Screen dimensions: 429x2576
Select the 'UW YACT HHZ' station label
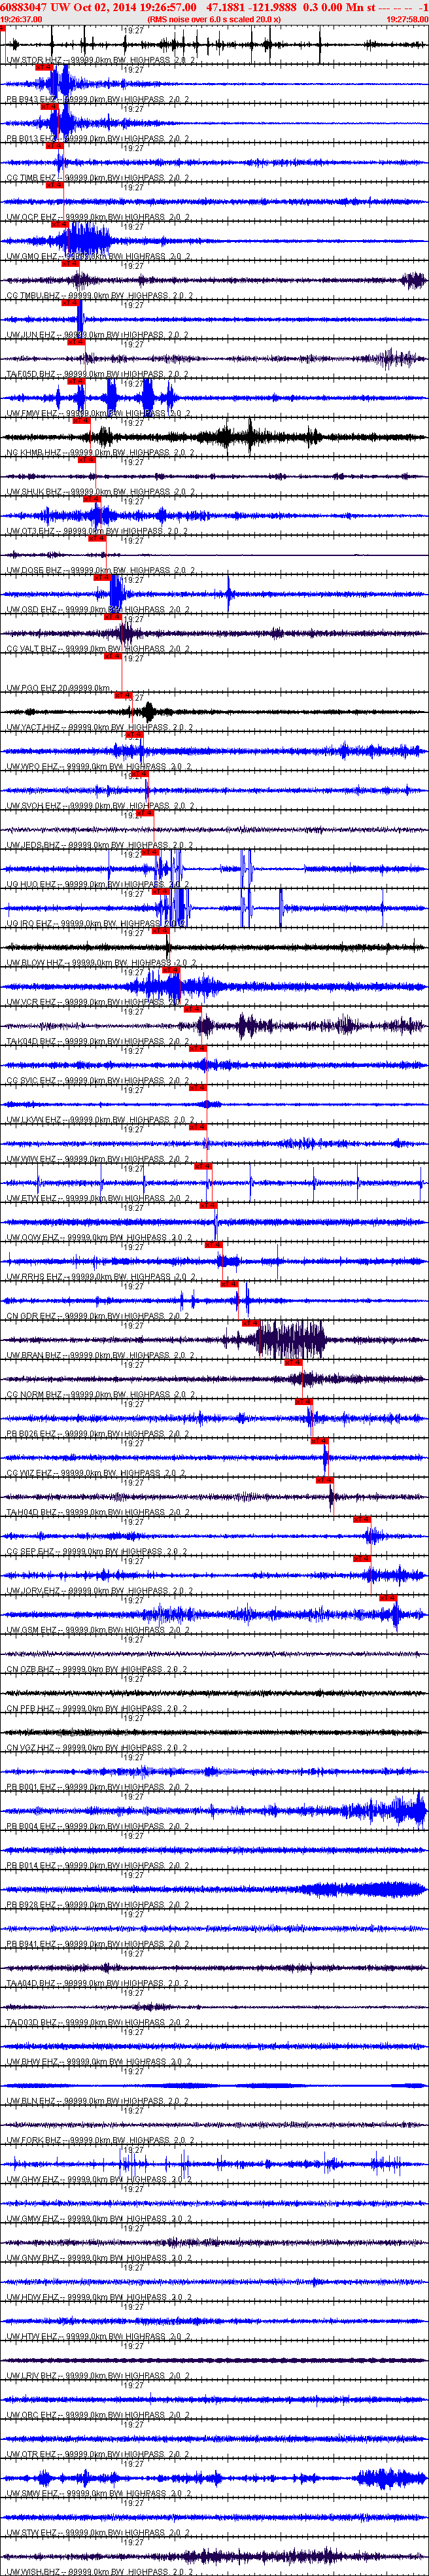(x=34, y=728)
